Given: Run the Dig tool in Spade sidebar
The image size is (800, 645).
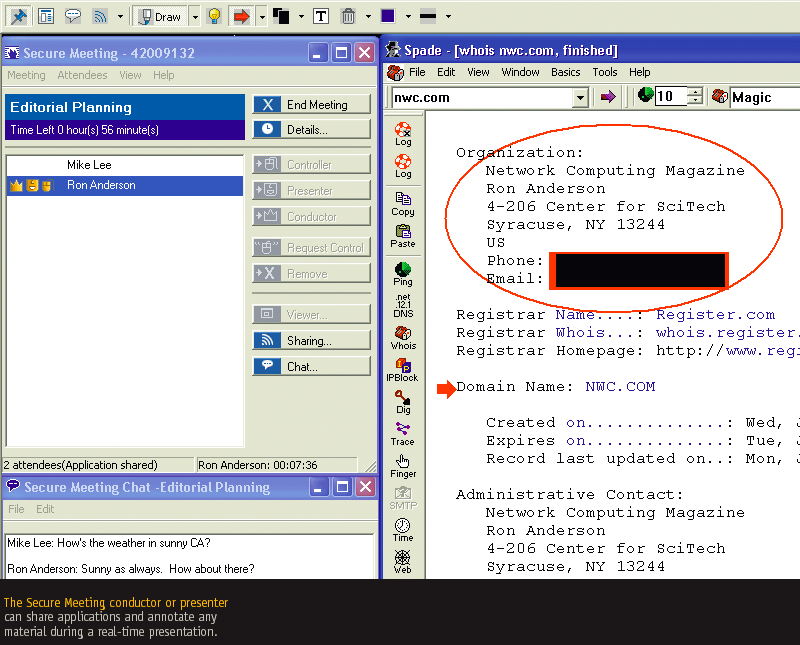Looking at the screenshot, I should point(403,403).
